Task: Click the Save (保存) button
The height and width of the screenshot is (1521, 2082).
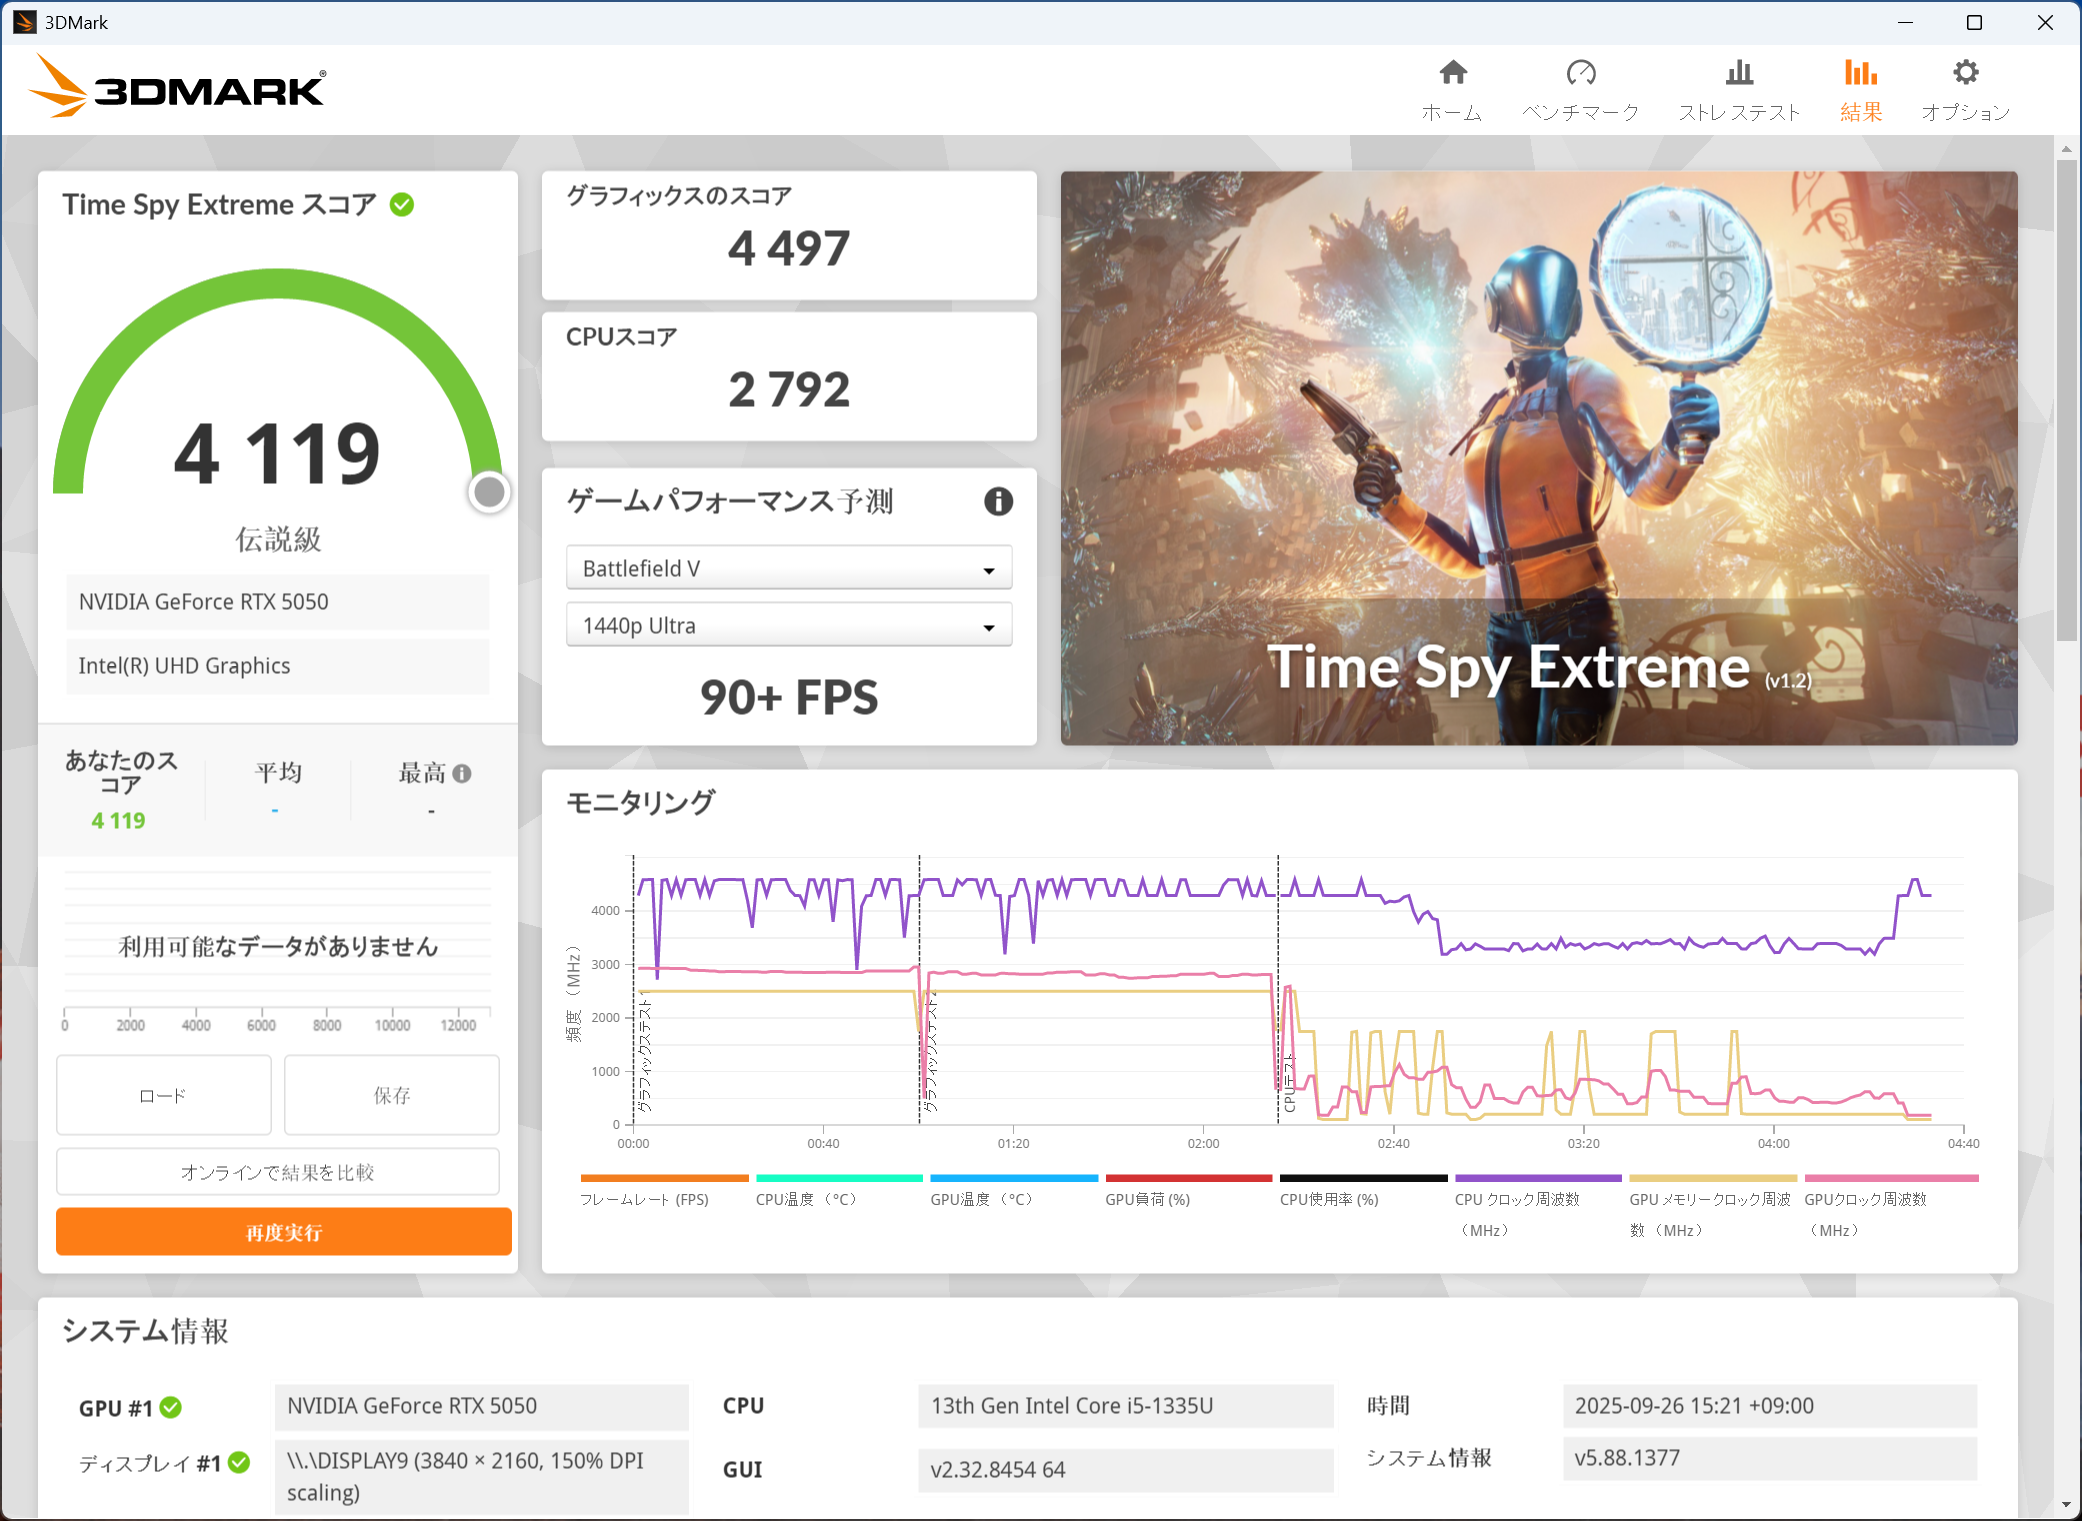Action: pyautogui.click(x=391, y=1095)
